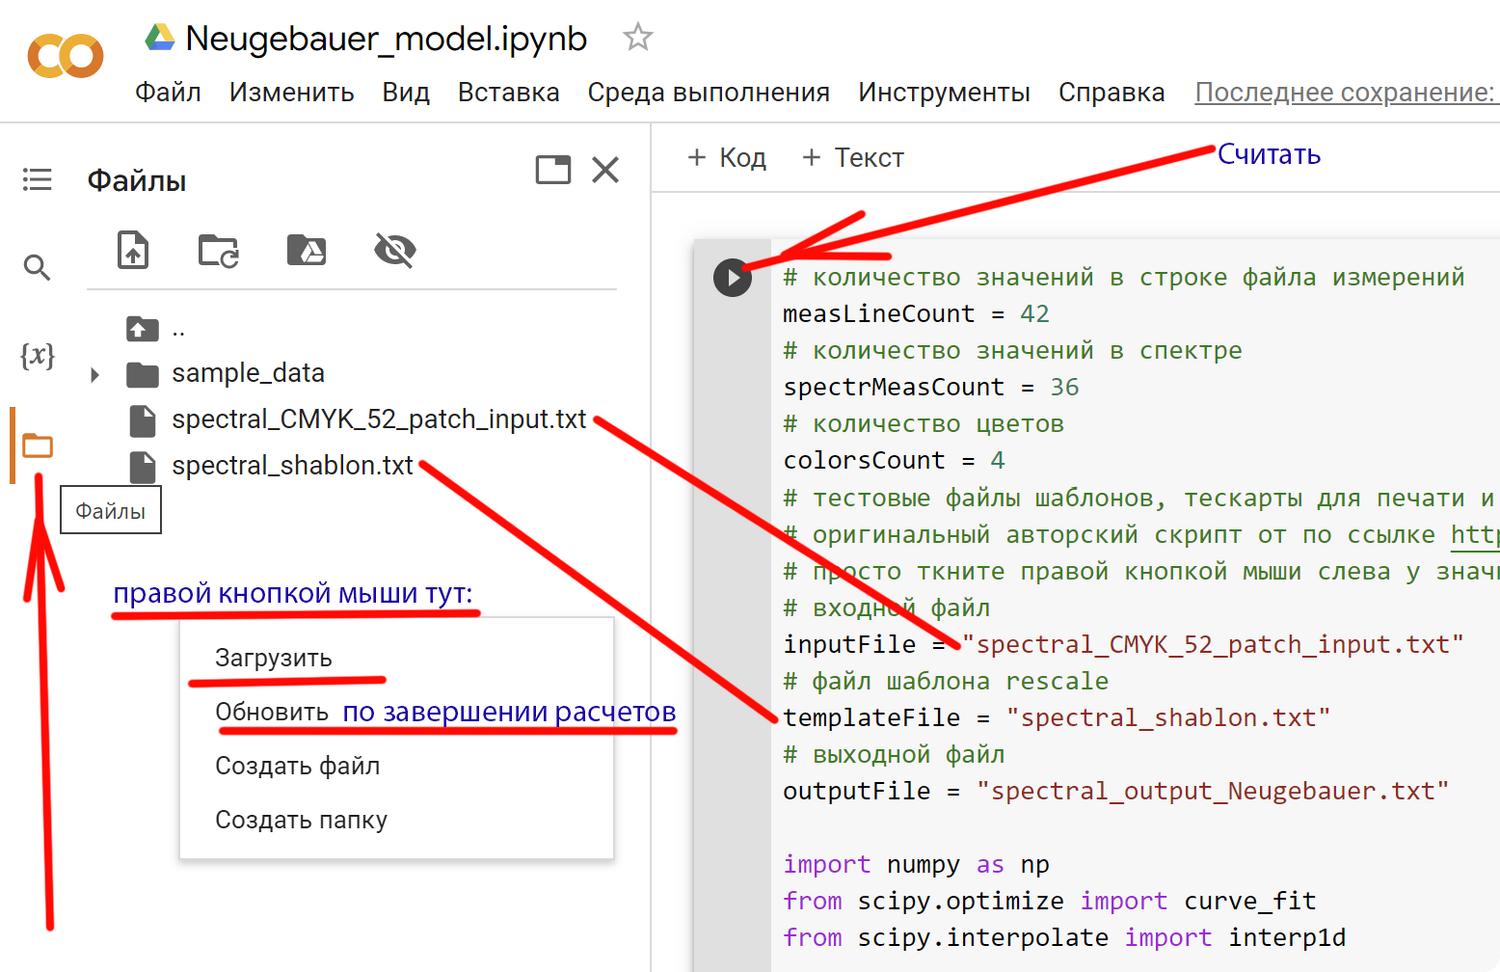Close the Files panel
This screenshot has height=972, width=1500.
pos(606,170)
